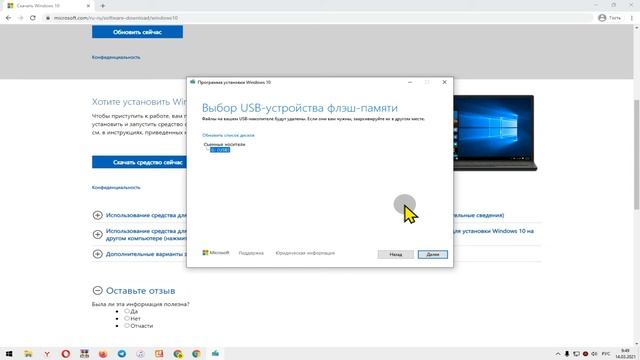Image resolution: width=640 pixels, height=360 pixels.
Task: Open Firefox from the taskbar
Action: point(103,354)
